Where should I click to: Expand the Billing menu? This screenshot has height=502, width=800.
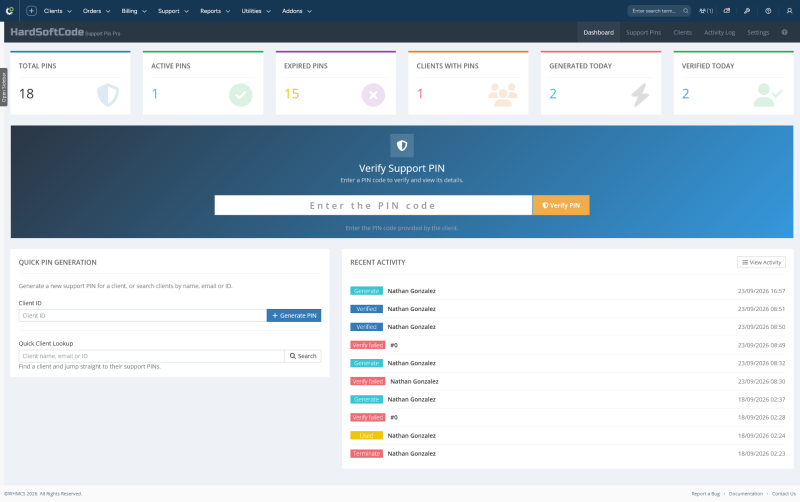134,11
